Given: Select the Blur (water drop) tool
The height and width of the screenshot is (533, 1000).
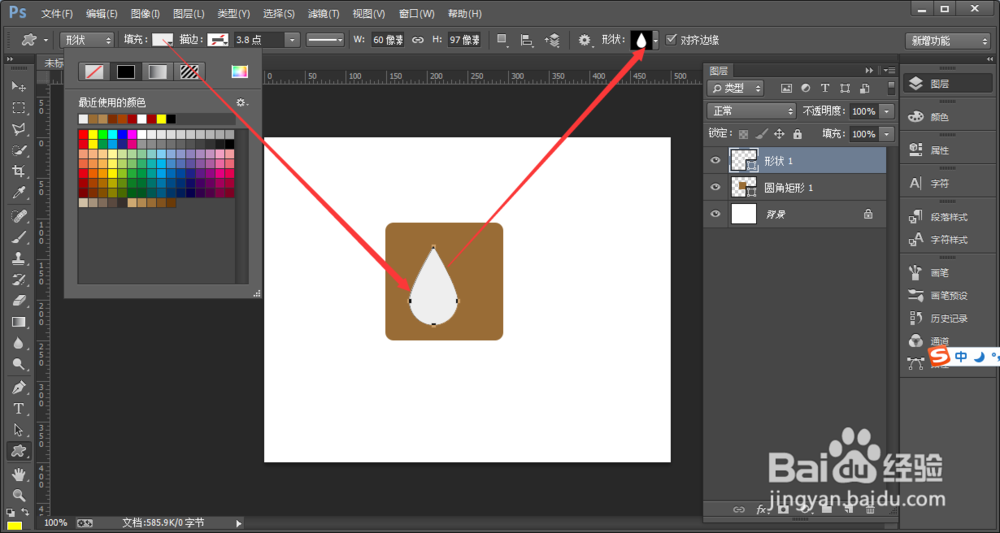Looking at the screenshot, I should click(18, 343).
